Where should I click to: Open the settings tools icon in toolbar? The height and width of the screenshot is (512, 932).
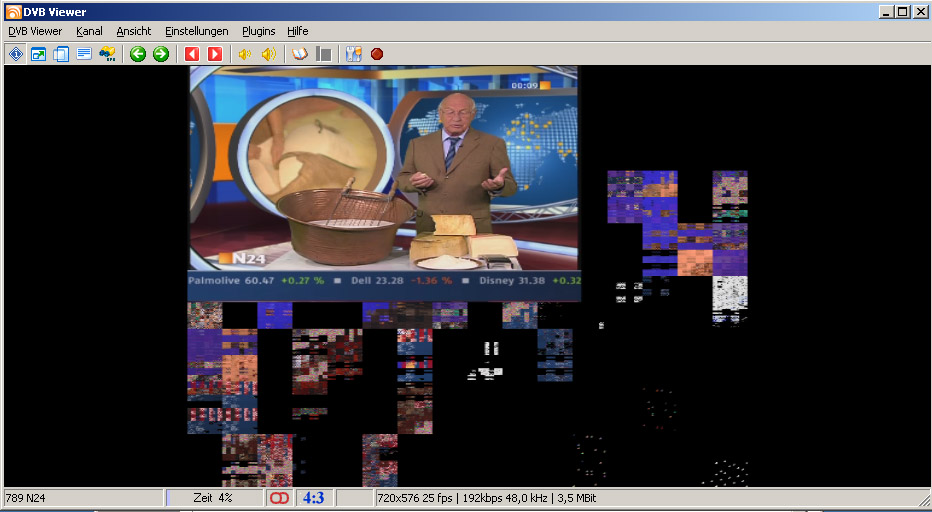pos(354,54)
